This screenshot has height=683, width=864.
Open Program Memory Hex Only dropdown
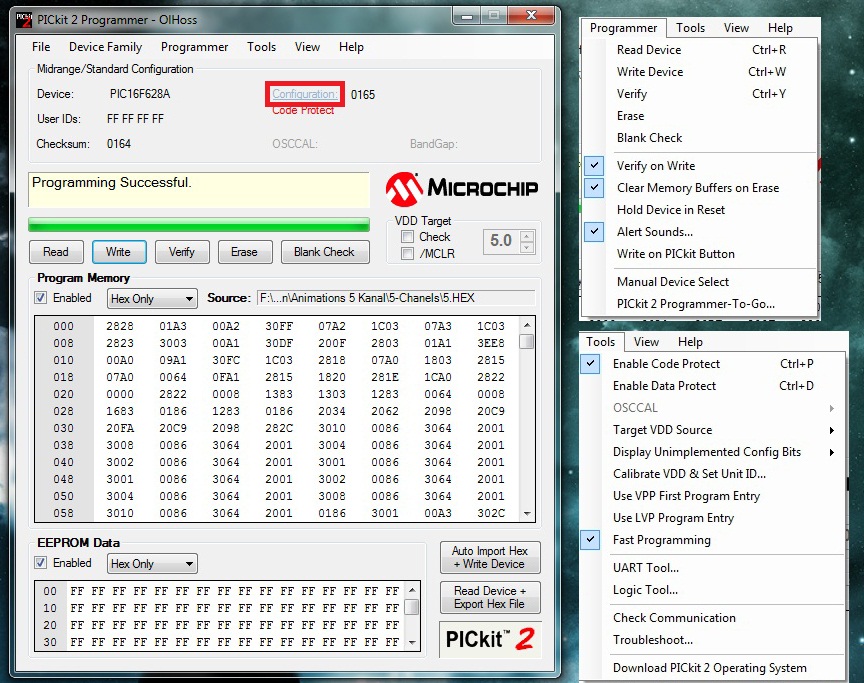[x=152, y=299]
